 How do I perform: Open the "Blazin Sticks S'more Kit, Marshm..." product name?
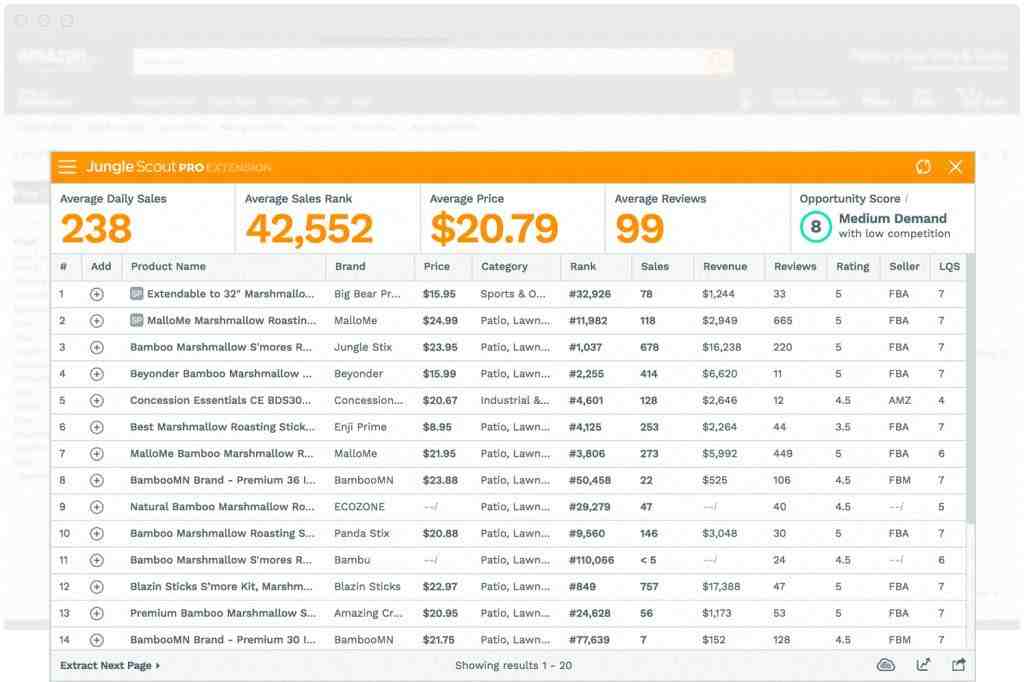click(221, 586)
